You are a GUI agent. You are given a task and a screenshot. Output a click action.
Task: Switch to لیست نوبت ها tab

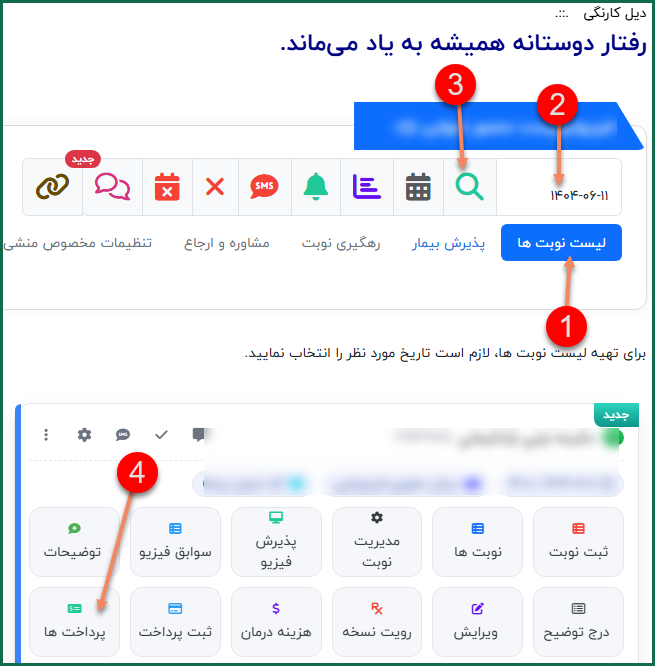tap(561, 243)
